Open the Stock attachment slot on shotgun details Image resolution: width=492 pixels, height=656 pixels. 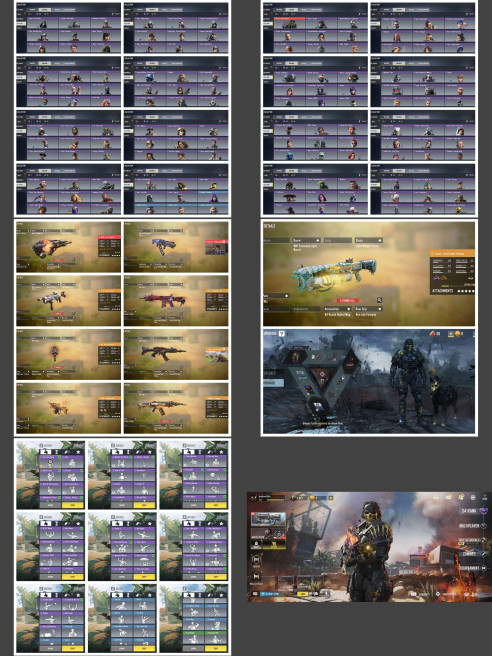(369, 241)
